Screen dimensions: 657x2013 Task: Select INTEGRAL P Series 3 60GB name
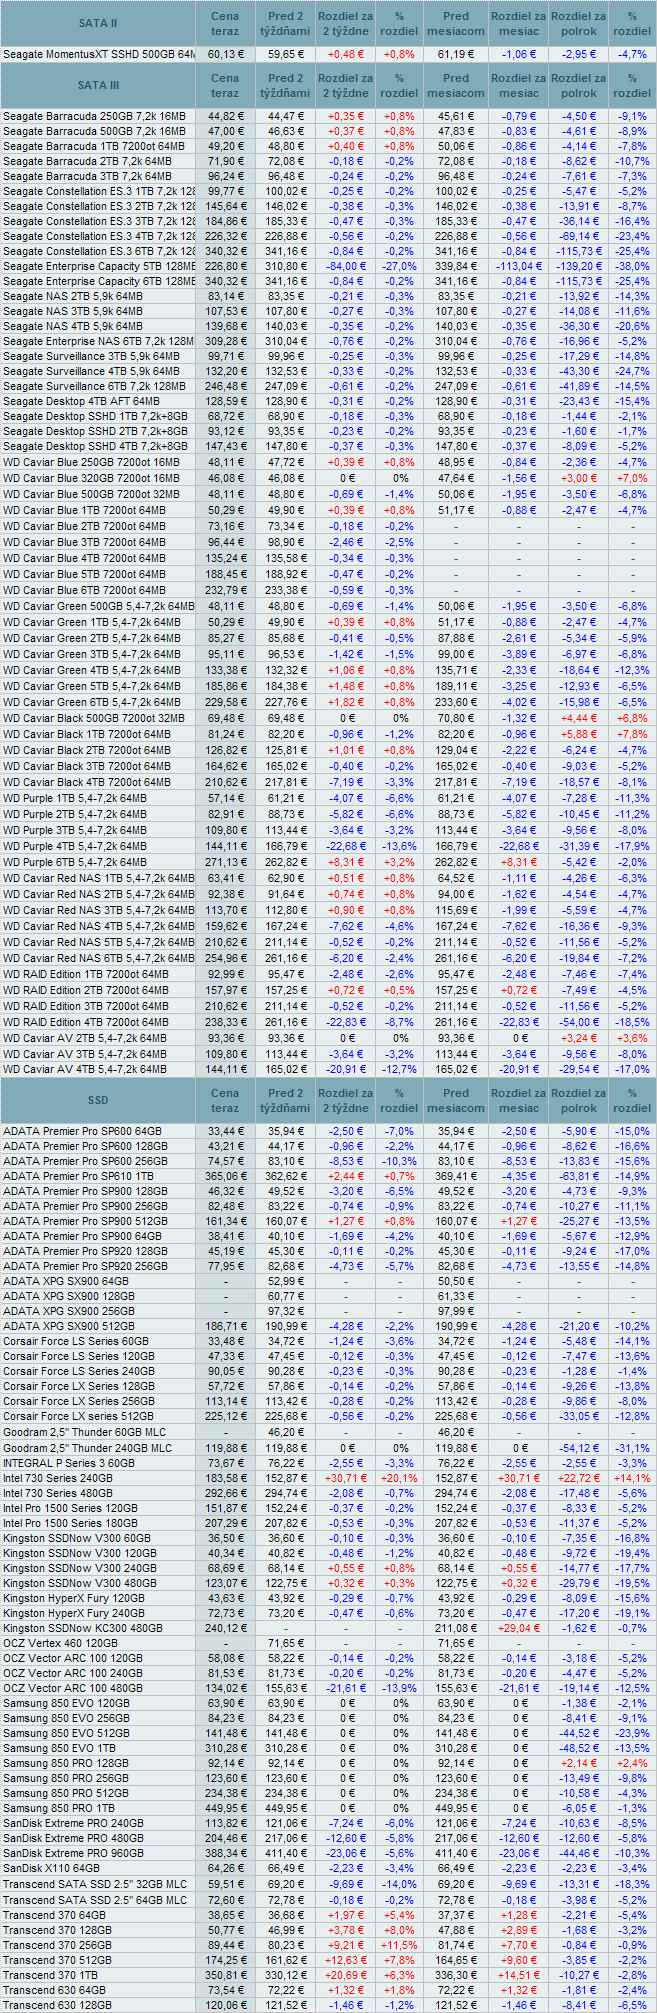pos(68,1462)
